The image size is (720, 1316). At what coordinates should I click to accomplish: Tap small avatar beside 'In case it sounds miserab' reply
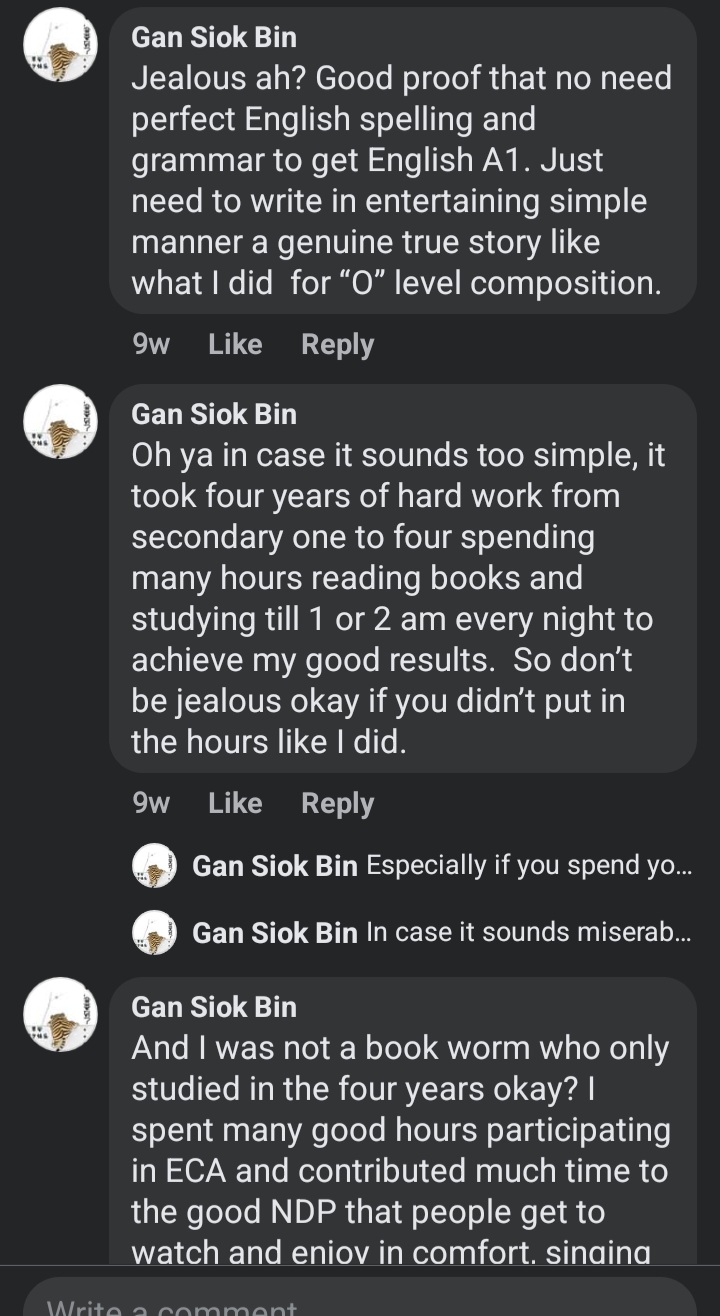click(x=154, y=933)
